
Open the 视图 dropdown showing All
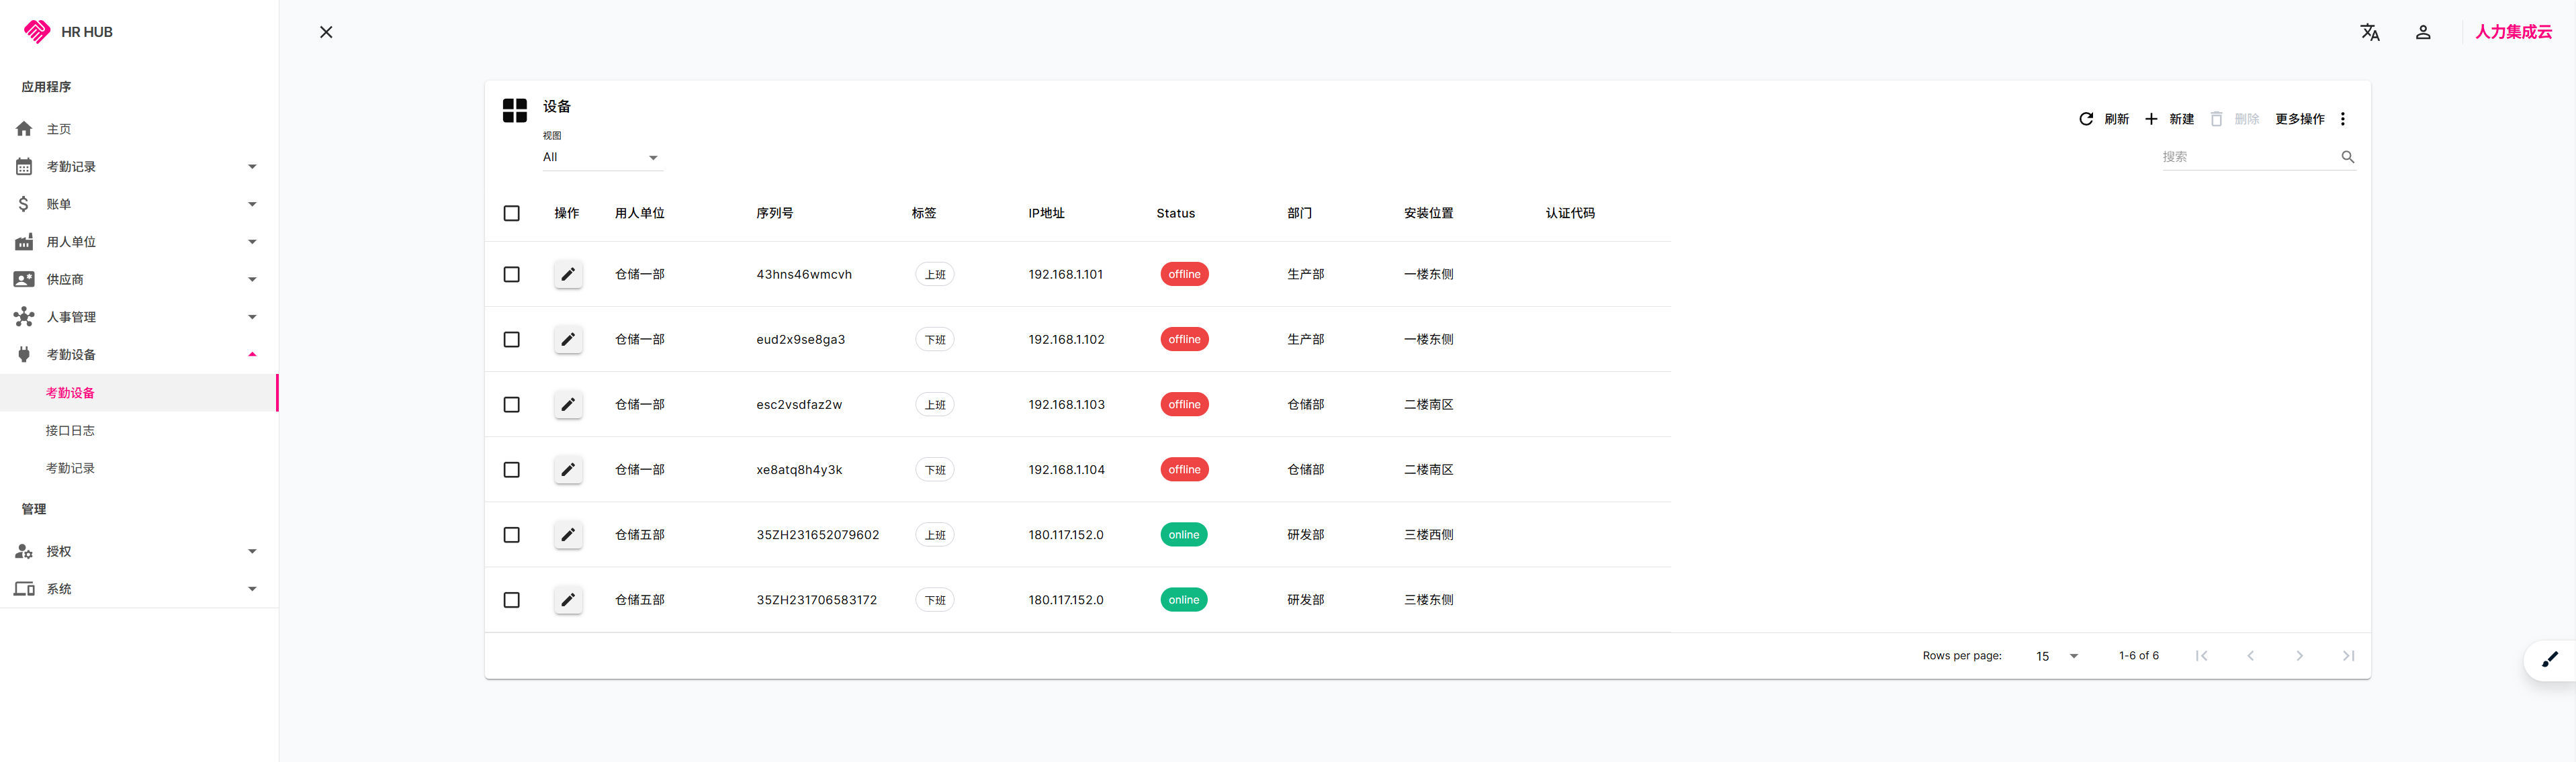(x=600, y=157)
